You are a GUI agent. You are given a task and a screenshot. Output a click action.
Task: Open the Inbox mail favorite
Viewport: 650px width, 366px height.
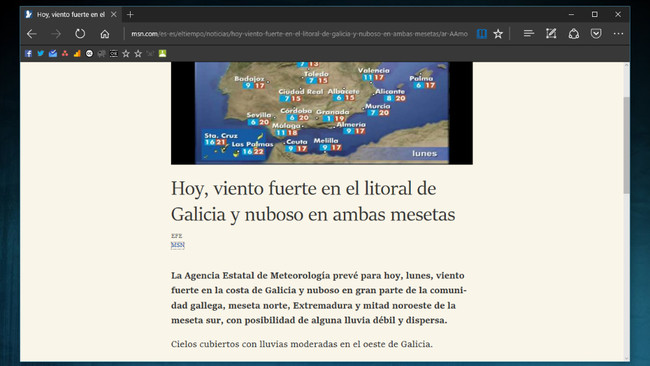pyautogui.click(x=53, y=53)
